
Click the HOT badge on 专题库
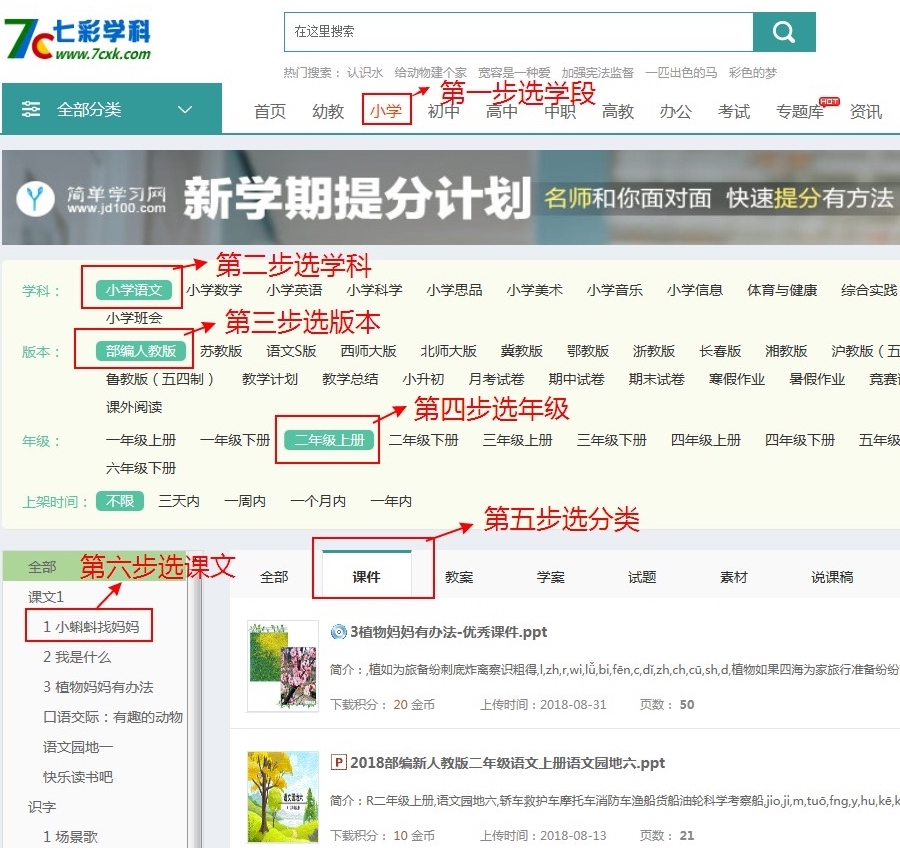pos(828,101)
